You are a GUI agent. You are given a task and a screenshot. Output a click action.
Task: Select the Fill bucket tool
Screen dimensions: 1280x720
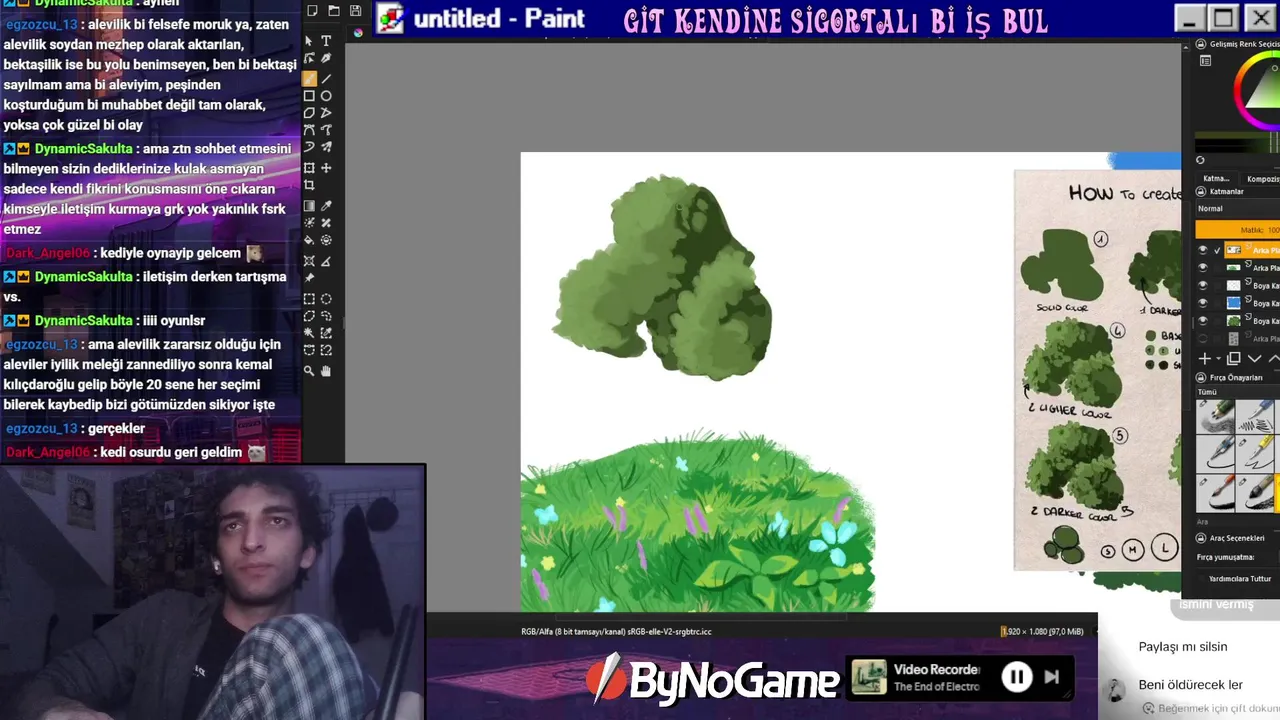point(309,239)
